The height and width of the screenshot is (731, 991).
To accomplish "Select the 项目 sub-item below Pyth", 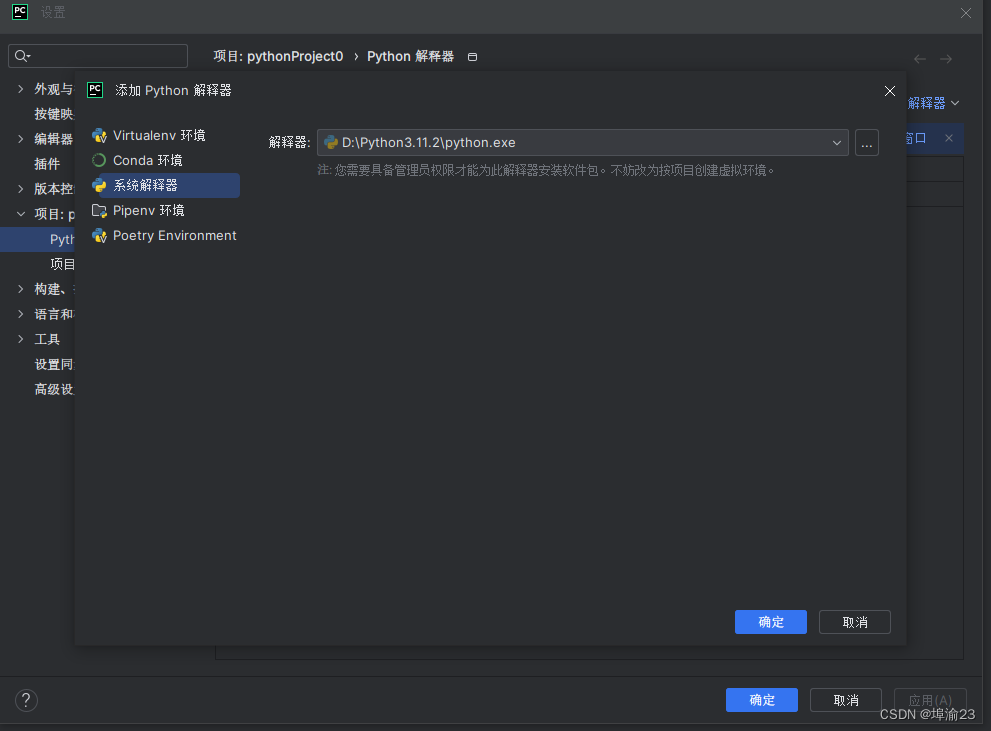I will point(62,264).
